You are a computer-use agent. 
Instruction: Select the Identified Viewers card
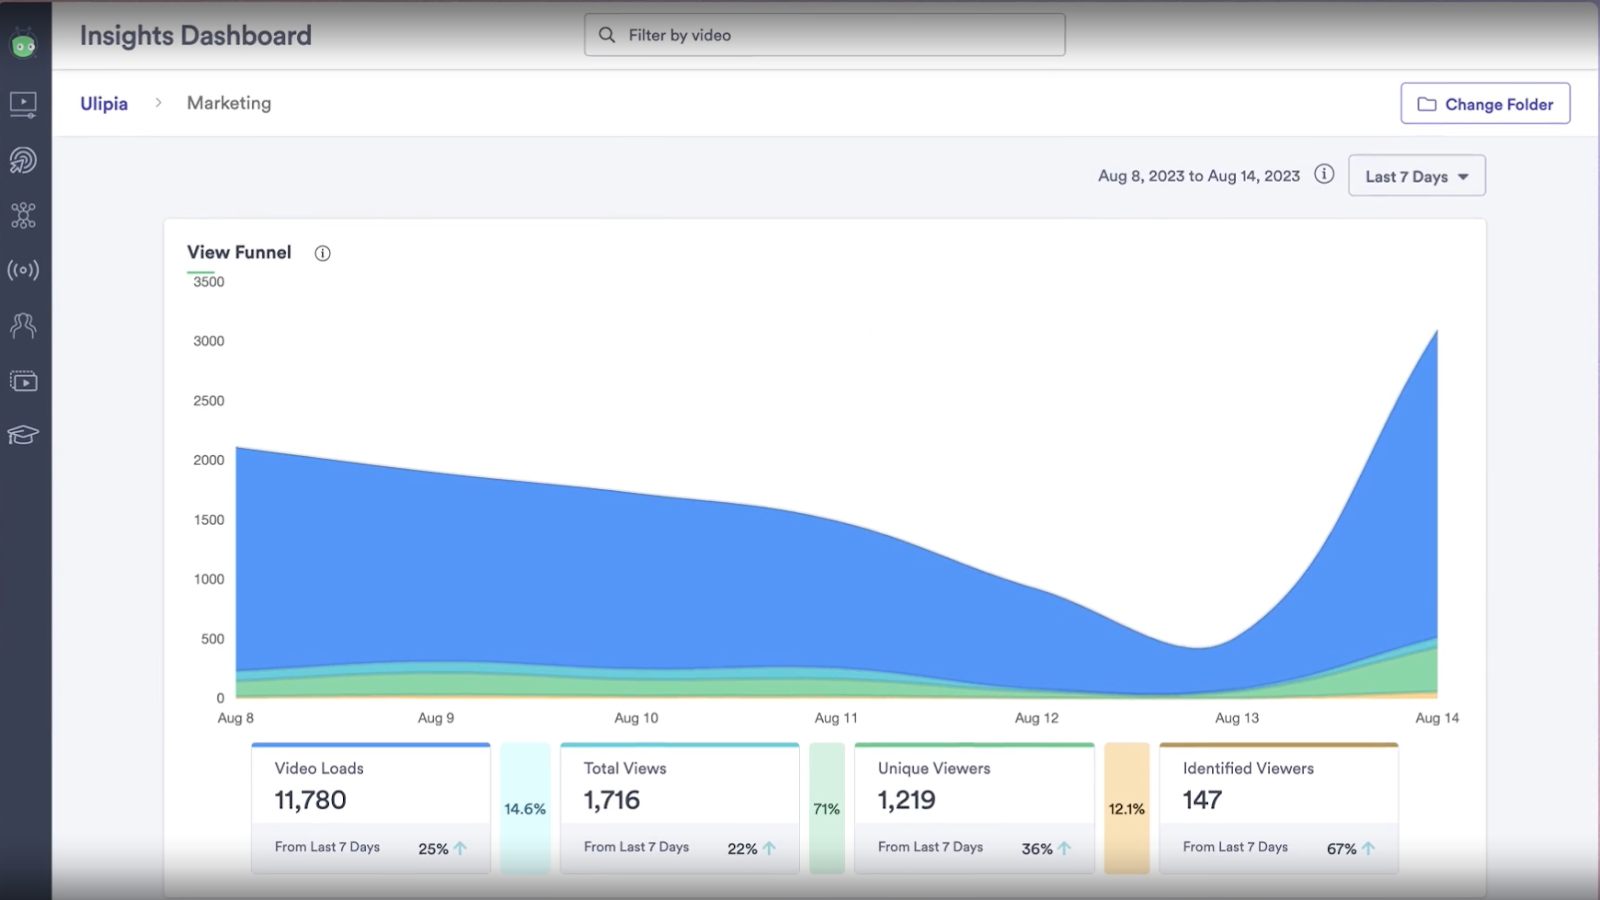[1279, 808]
